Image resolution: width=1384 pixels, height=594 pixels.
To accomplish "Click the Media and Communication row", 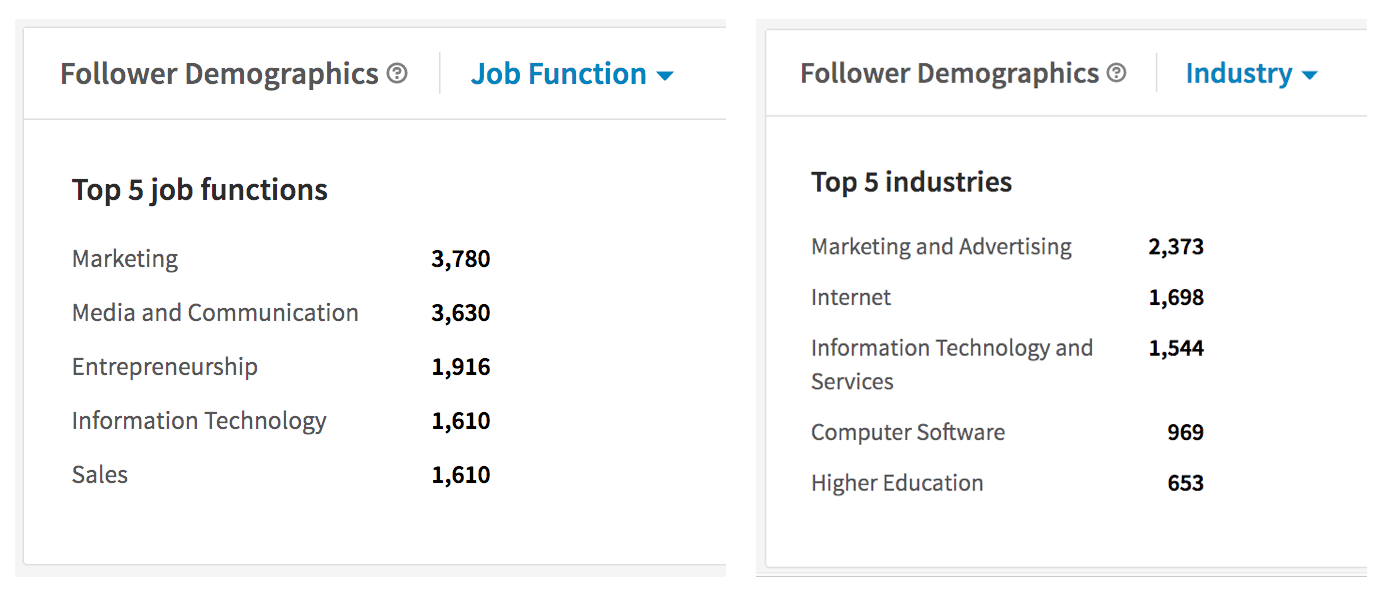I will pos(214,312).
